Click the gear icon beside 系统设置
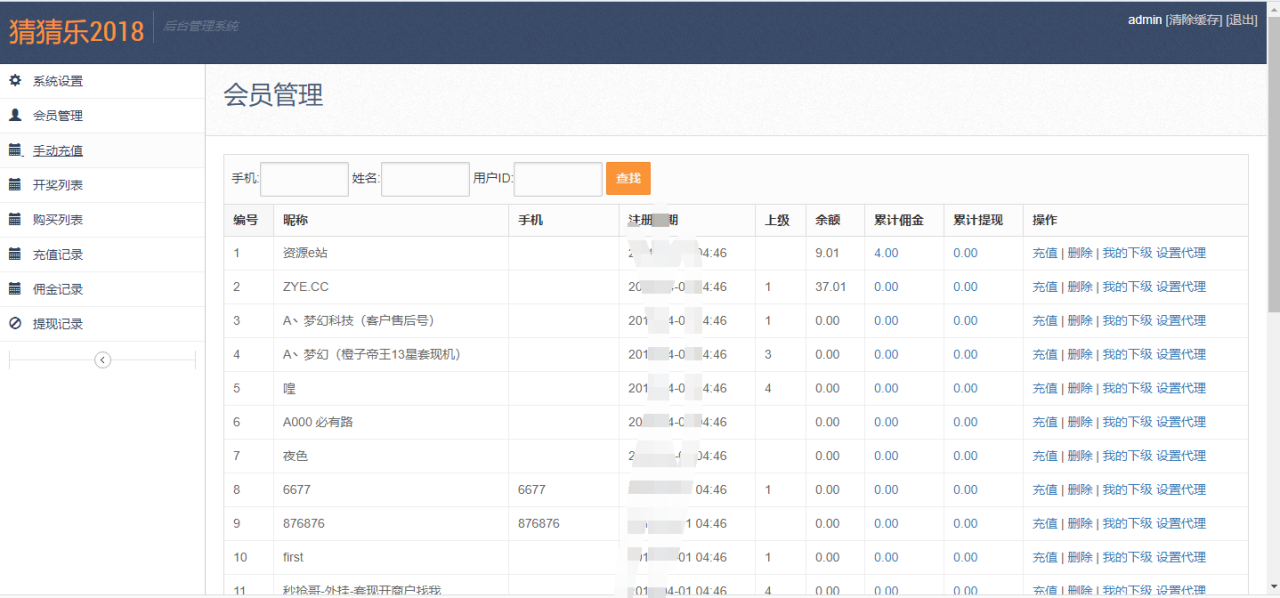 pos(15,81)
